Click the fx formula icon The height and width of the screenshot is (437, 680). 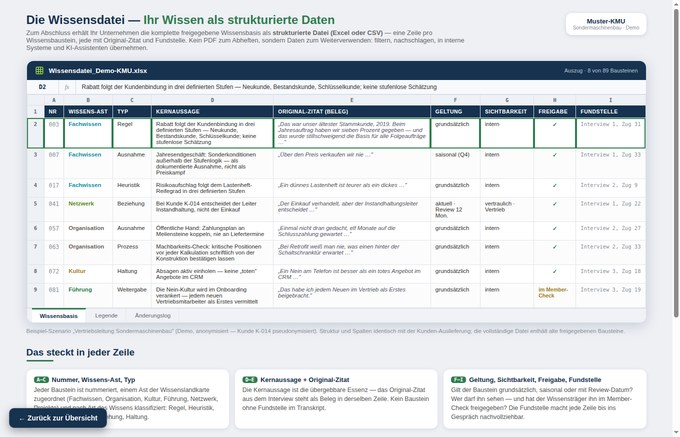(67, 87)
